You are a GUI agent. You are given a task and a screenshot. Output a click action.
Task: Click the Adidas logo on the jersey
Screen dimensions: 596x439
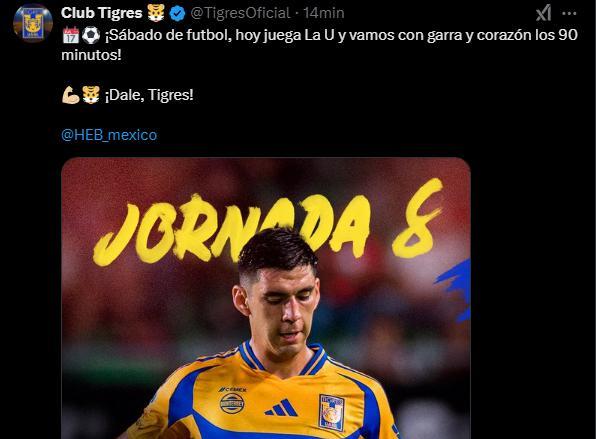(281, 408)
